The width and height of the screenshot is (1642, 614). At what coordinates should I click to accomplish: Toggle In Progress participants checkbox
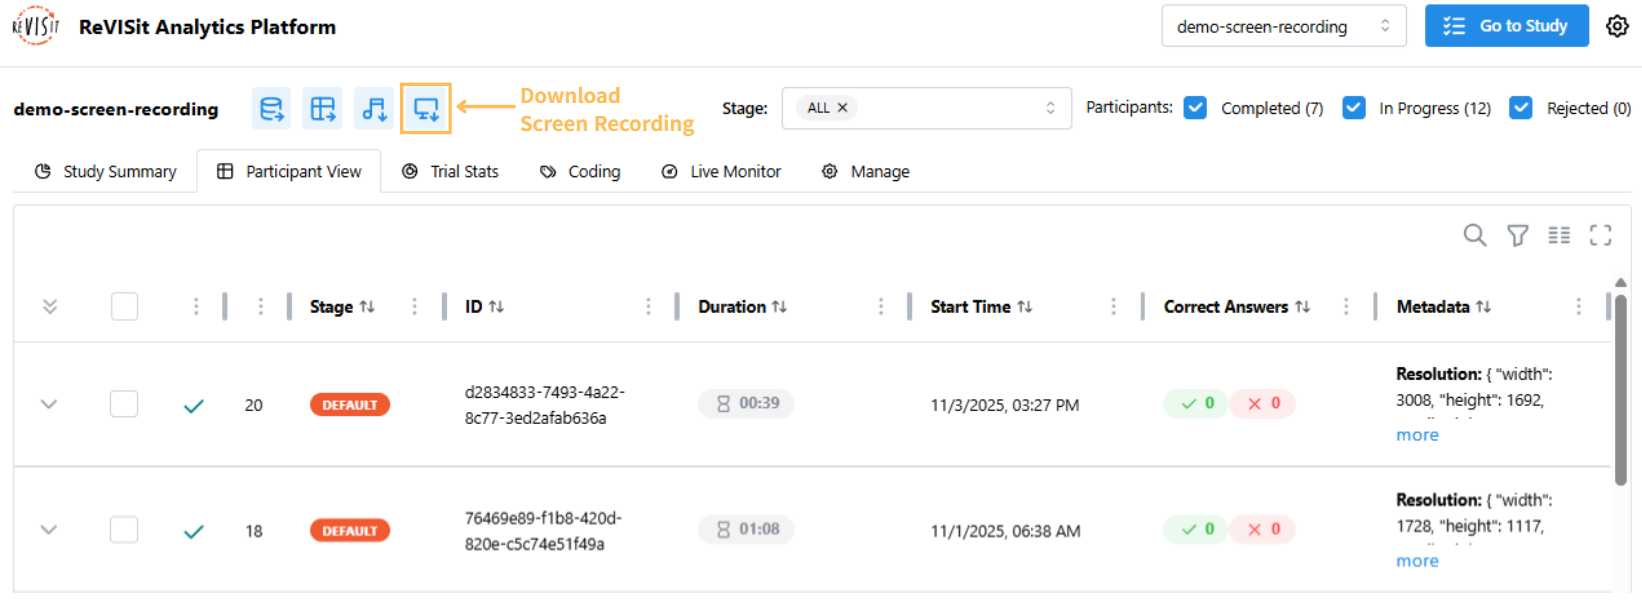pyautogui.click(x=1354, y=108)
